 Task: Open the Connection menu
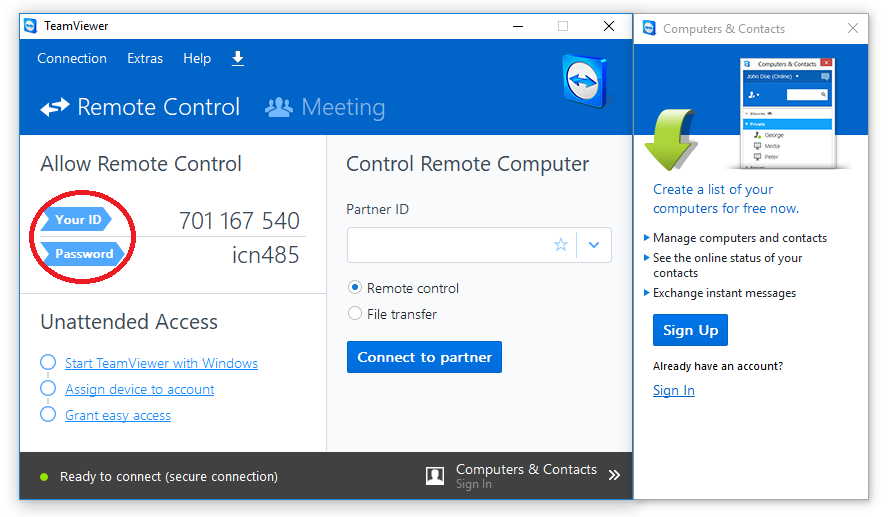(72, 58)
